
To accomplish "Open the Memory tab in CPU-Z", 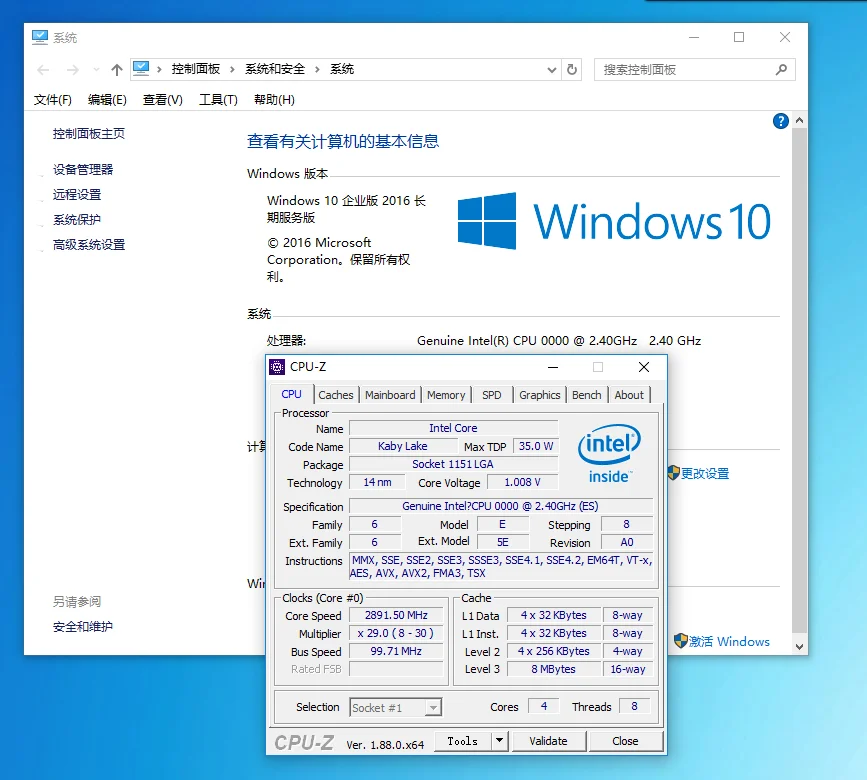I will pos(446,395).
